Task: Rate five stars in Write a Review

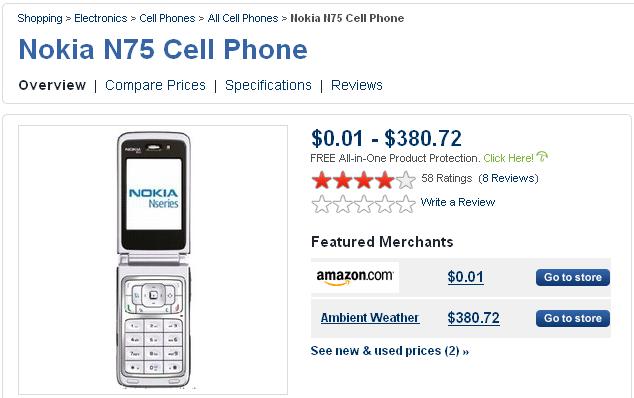Action: [x=406, y=204]
